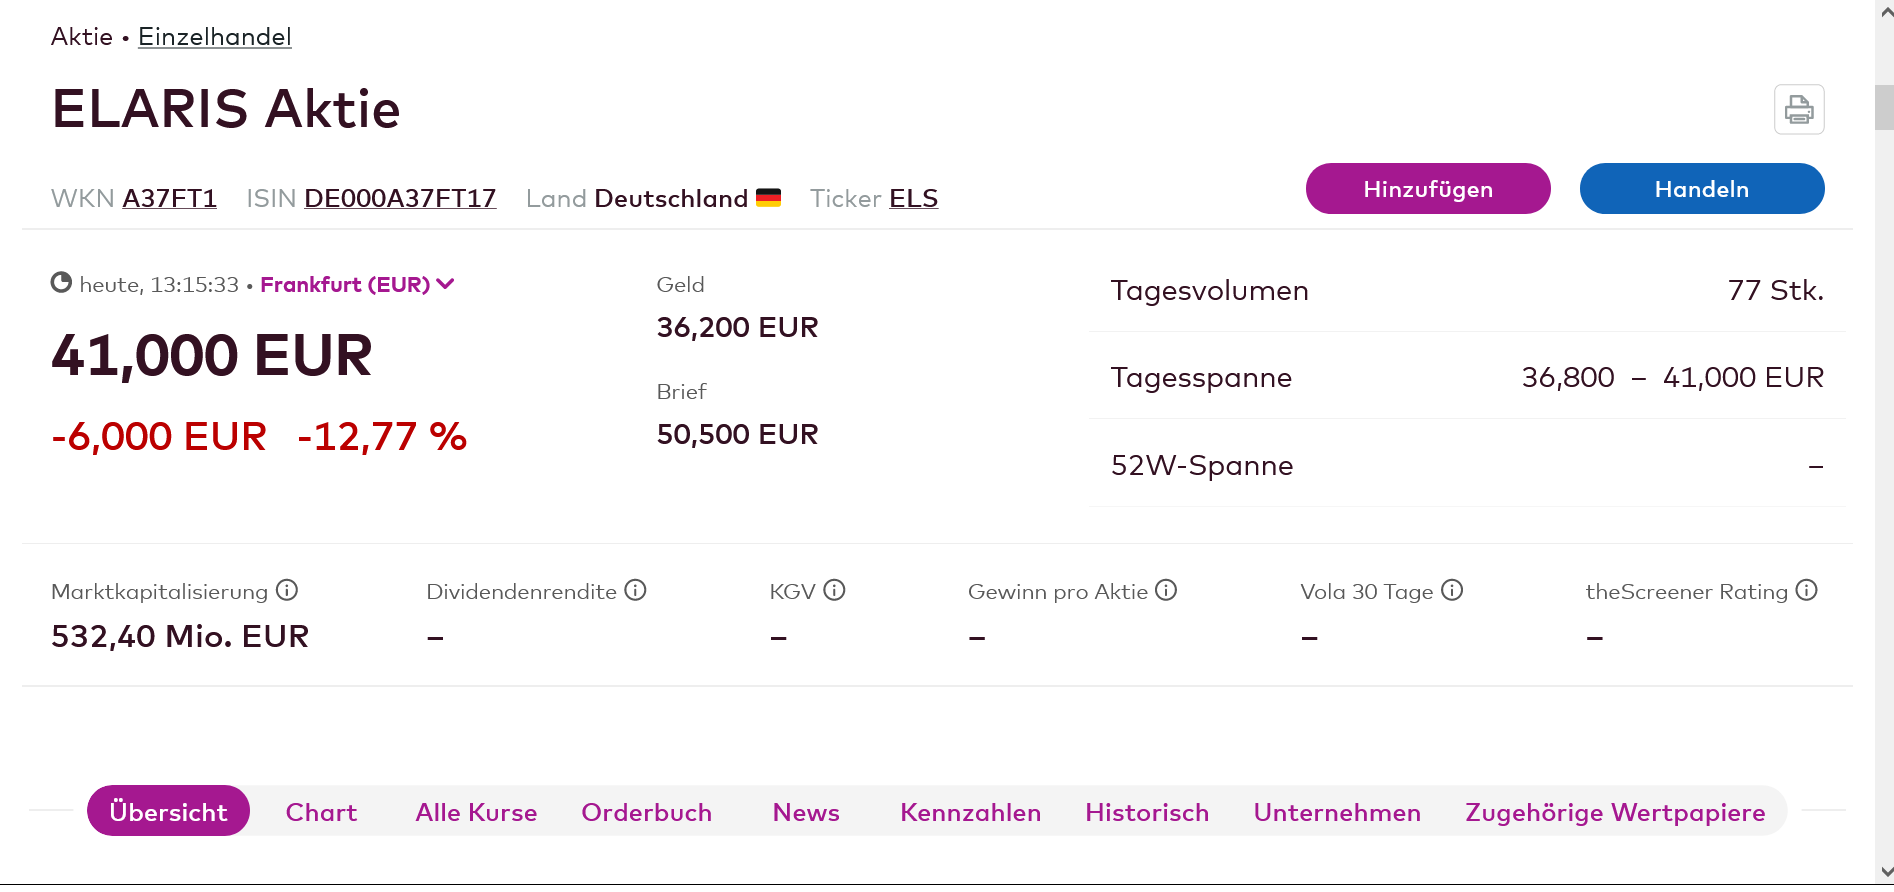Click the clock icon beside the timestamp
Image resolution: width=1894 pixels, height=892 pixels.
point(61,283)
